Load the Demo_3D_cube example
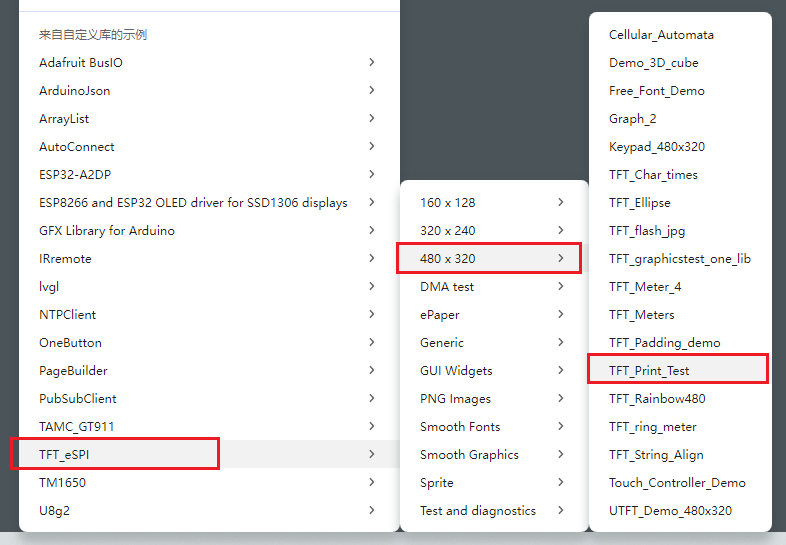The height and width of the screenshot is (545, 786). (680, 63)
